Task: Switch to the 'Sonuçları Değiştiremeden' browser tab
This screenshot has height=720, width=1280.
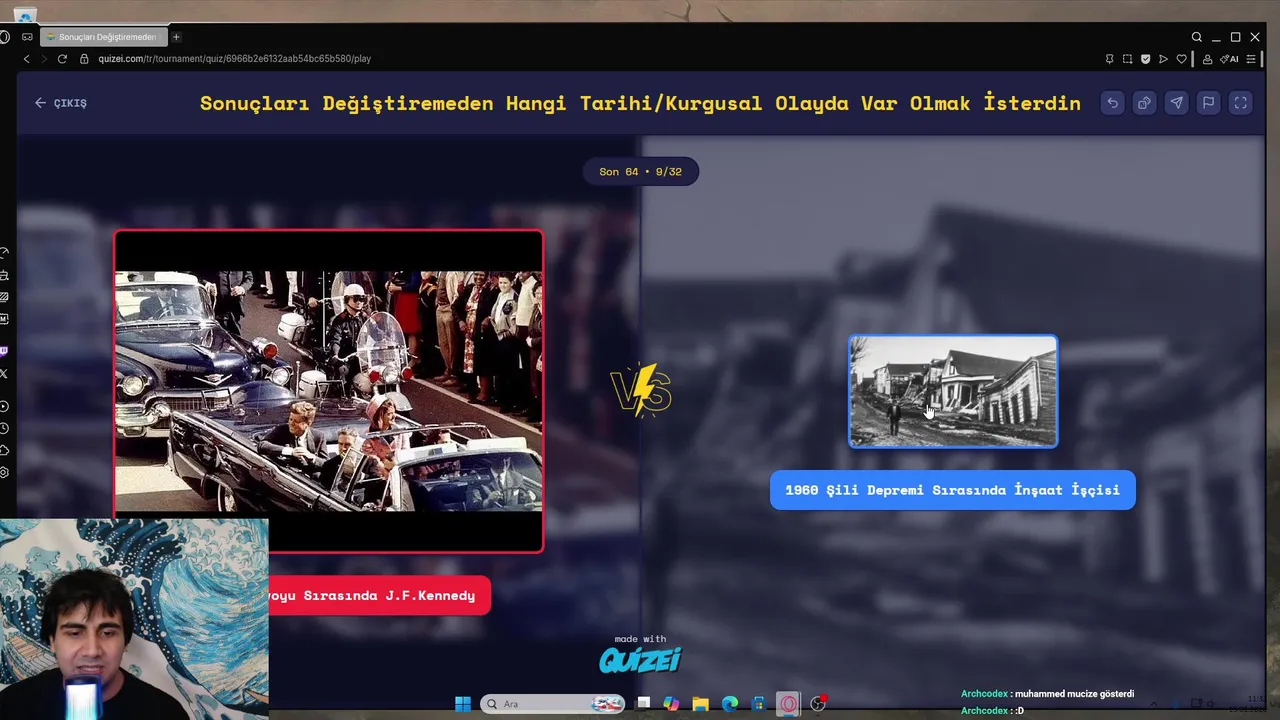Action: tap(104, 37)
